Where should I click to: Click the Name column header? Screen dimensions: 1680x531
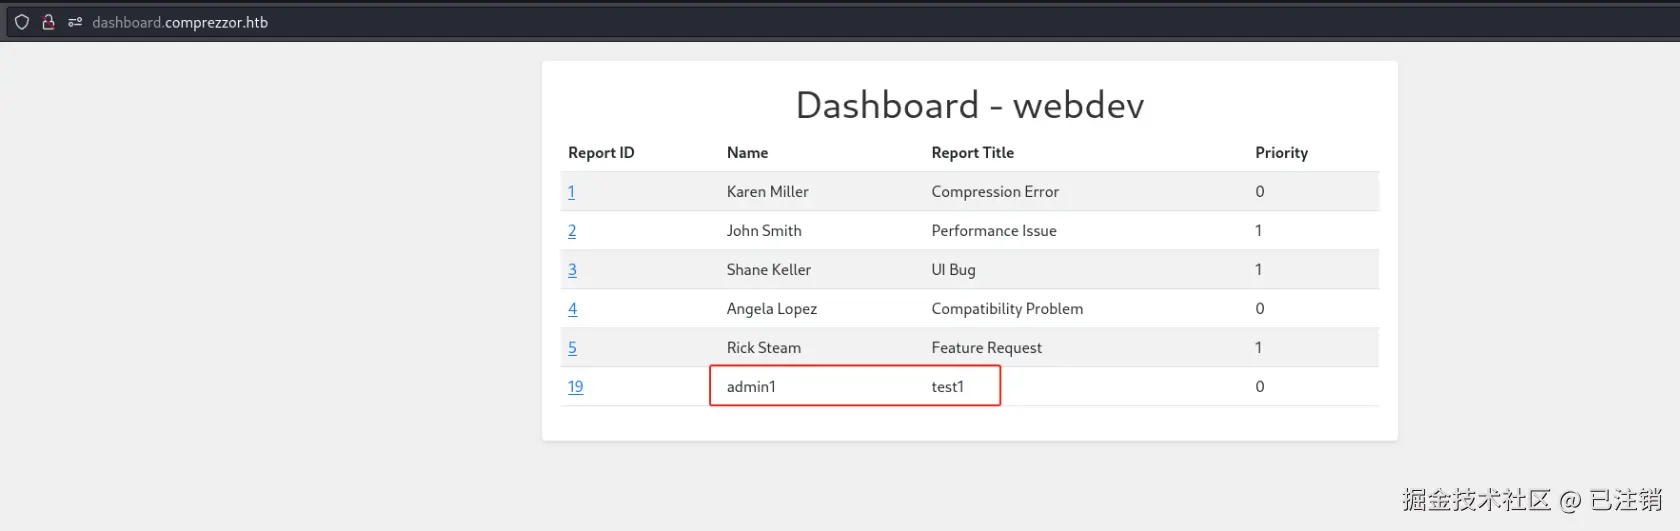point(747,153)
